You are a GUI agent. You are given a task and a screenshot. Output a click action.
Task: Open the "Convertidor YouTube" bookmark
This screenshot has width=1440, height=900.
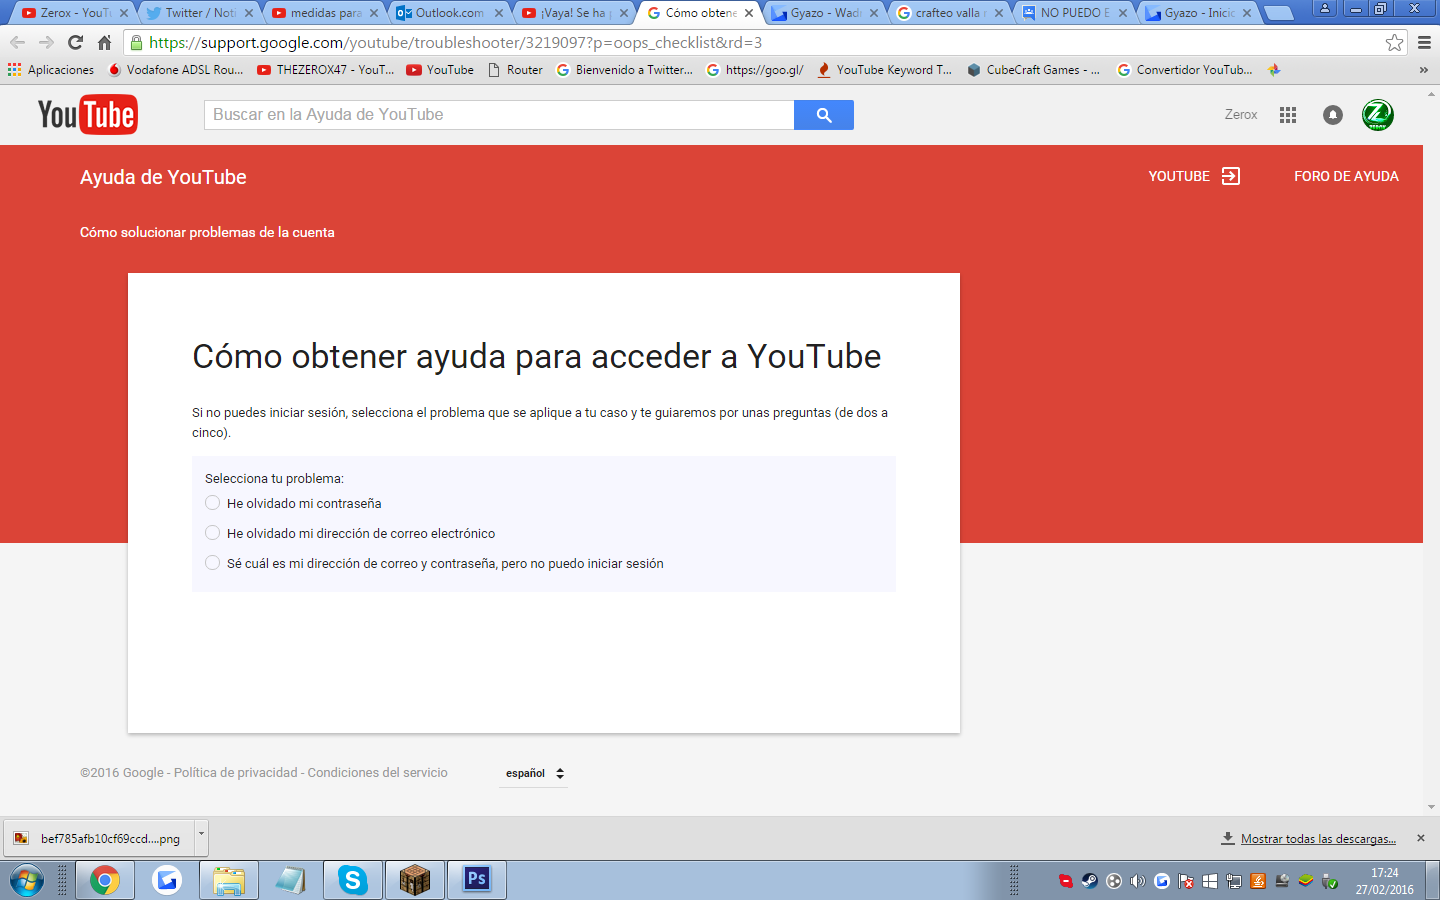1185,70
